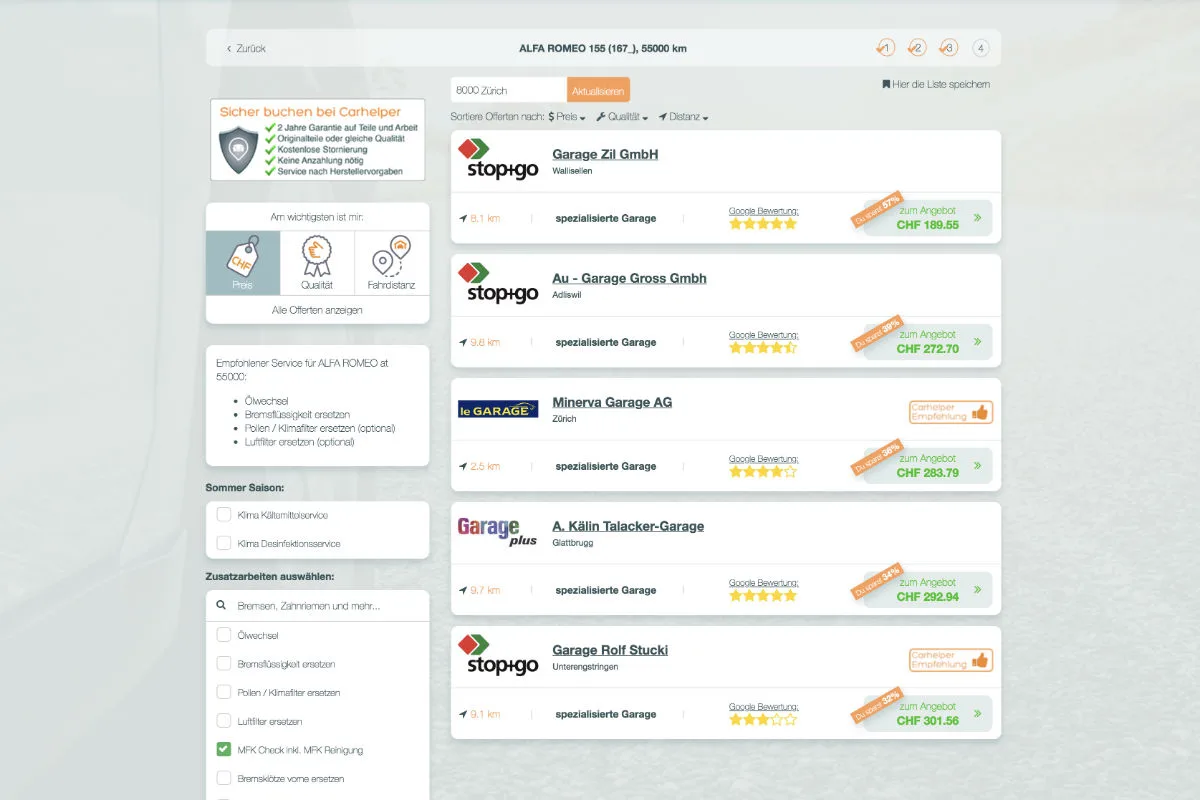Go back using the Zurück link

pos(246,48)
